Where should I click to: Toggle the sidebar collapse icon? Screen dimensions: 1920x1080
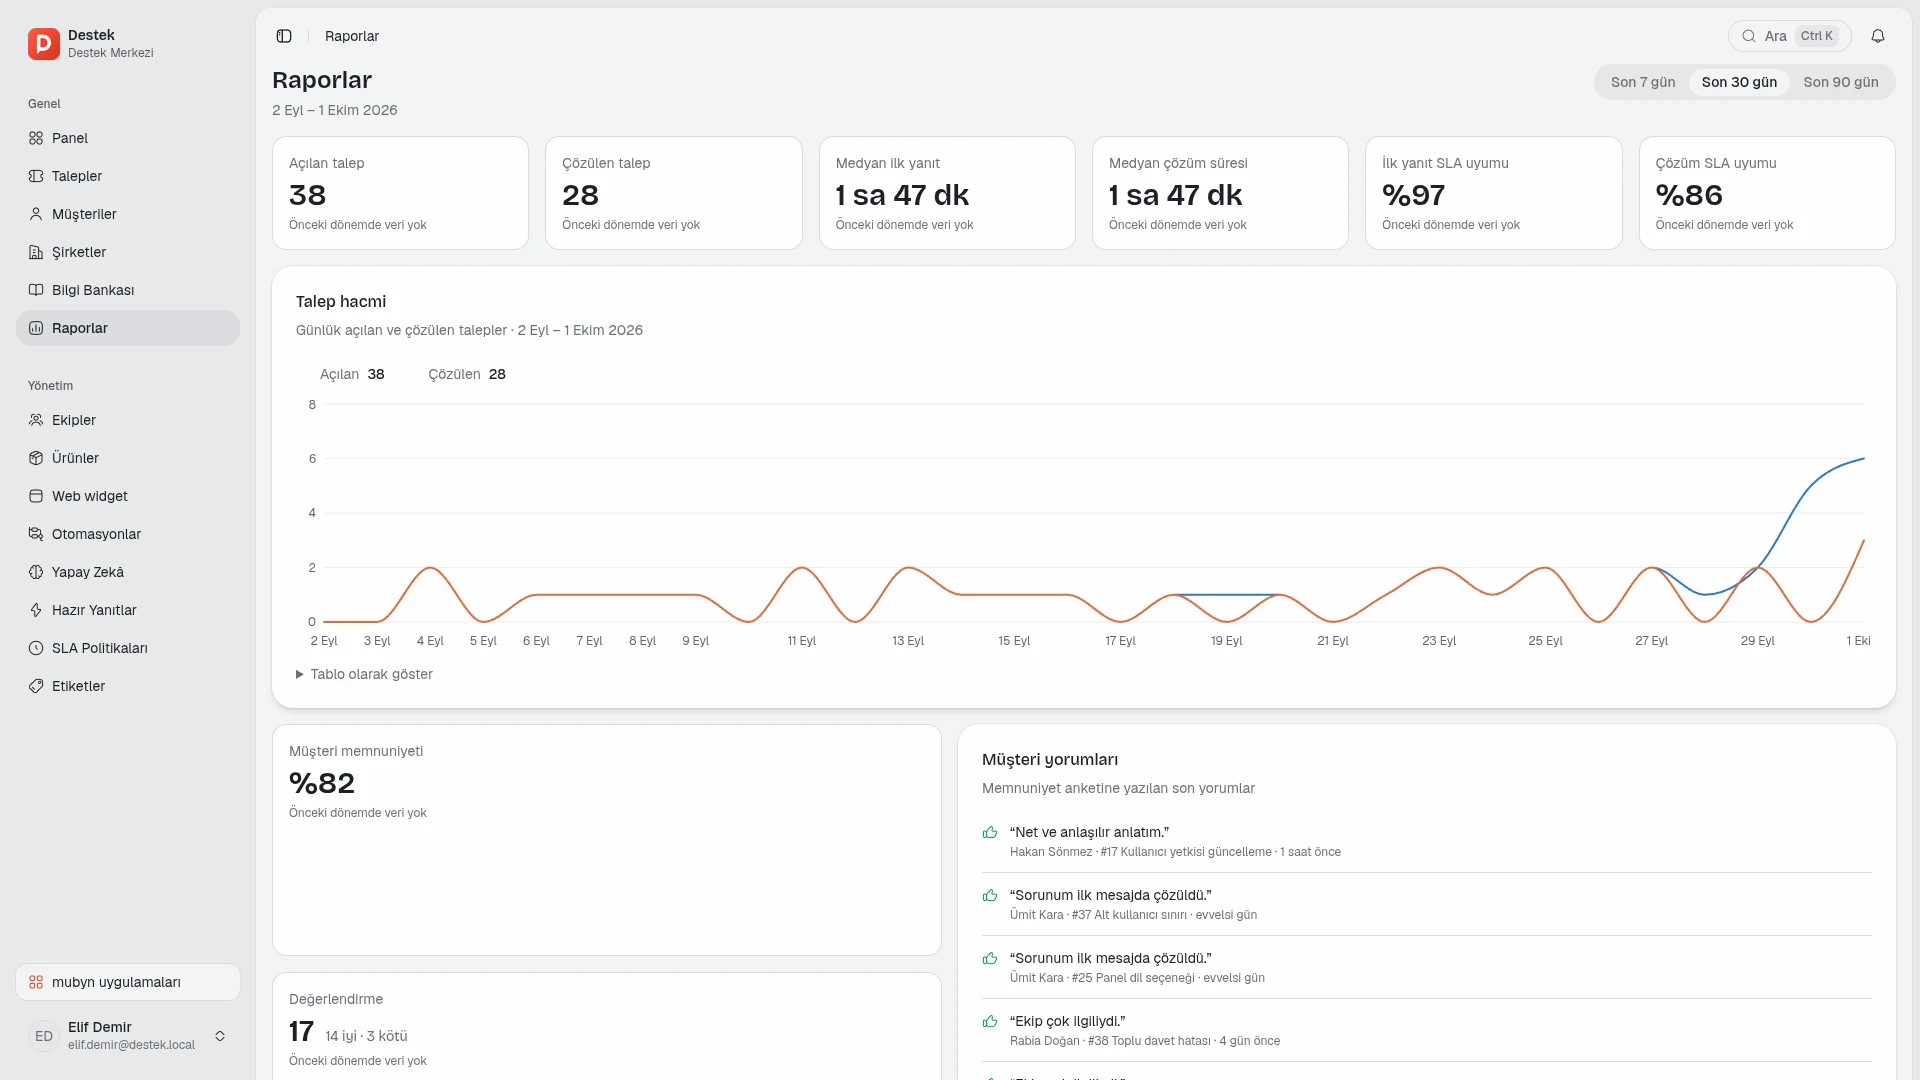point(284,36)
